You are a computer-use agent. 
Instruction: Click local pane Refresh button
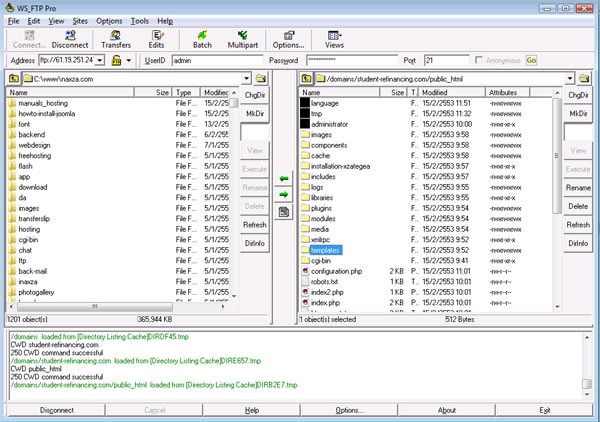pos(255,225)
